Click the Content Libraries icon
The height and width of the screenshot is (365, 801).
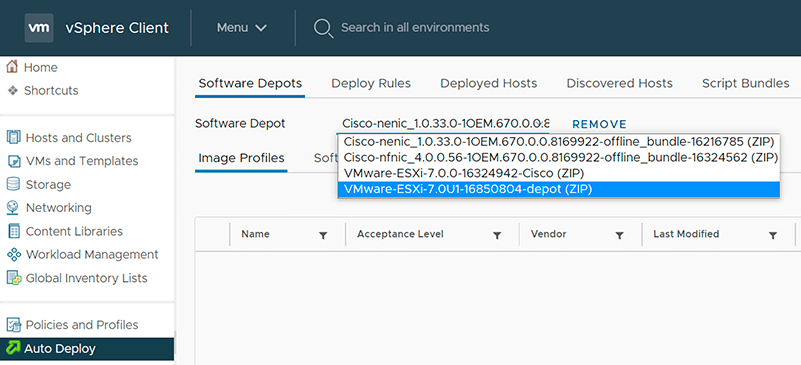click(x=13, y=231)
